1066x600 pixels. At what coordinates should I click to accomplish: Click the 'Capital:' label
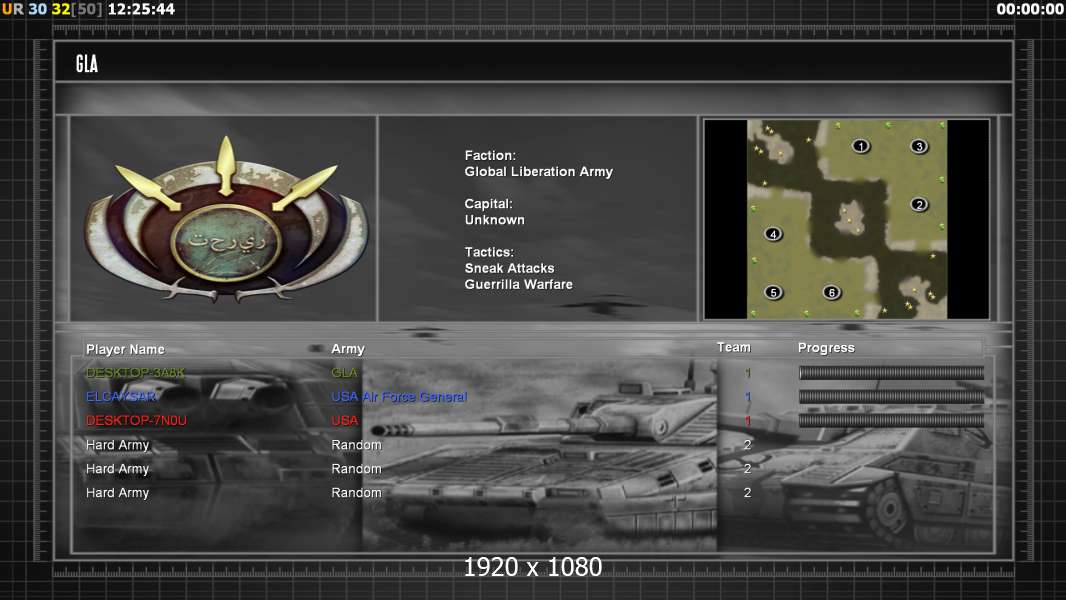[489, 204]
